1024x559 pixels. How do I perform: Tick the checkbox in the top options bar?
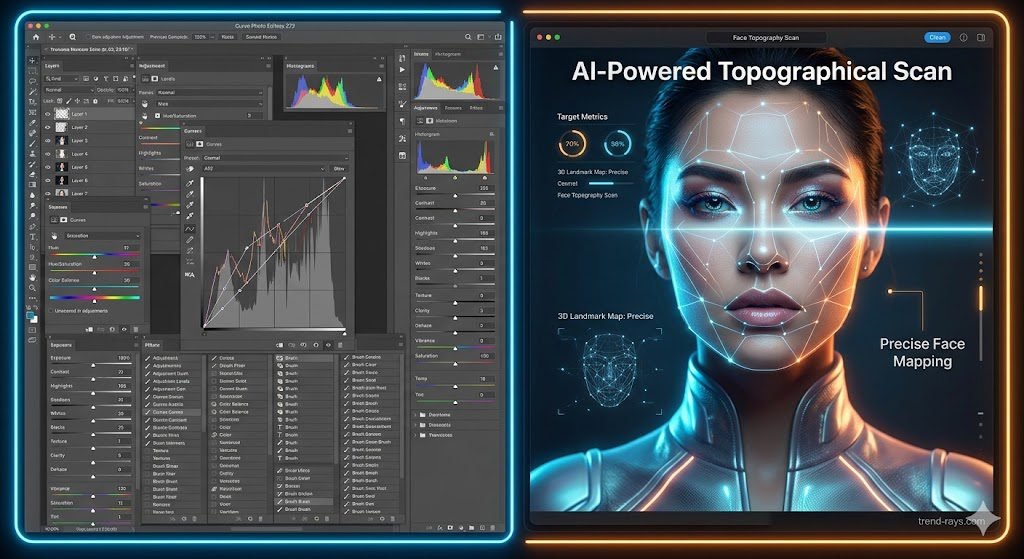pyautogui.click(x=88, y=37)
